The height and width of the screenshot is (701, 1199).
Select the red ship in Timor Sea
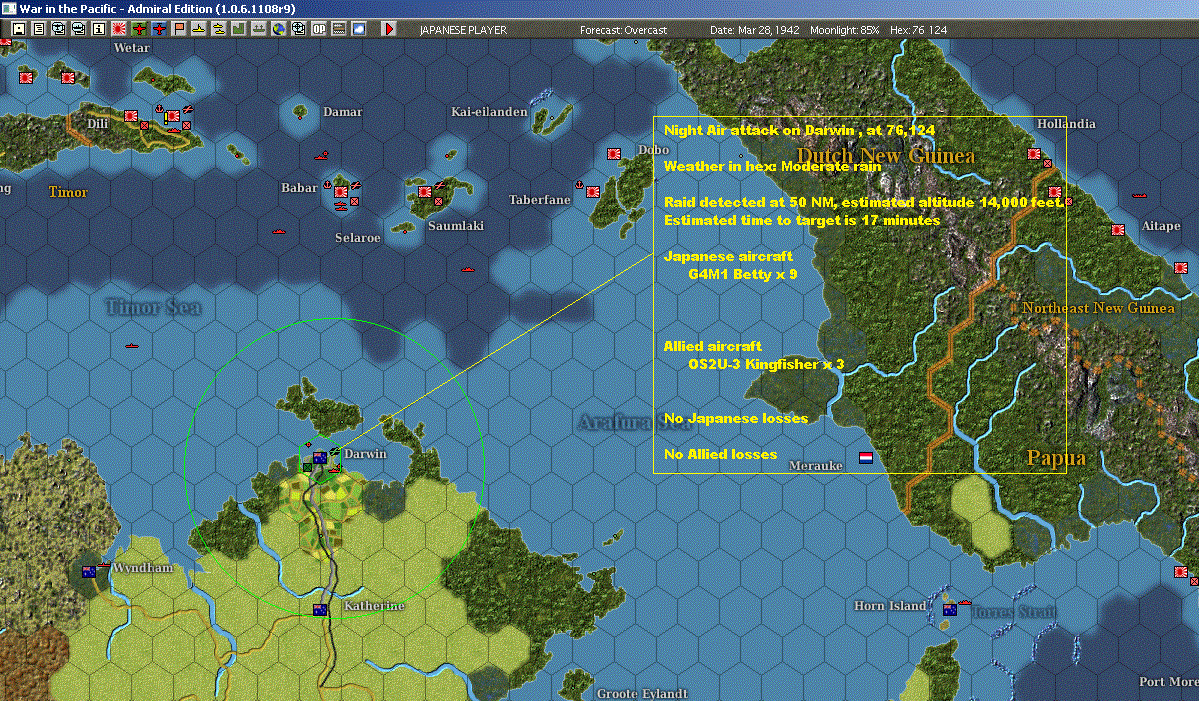tap(132, 346)
